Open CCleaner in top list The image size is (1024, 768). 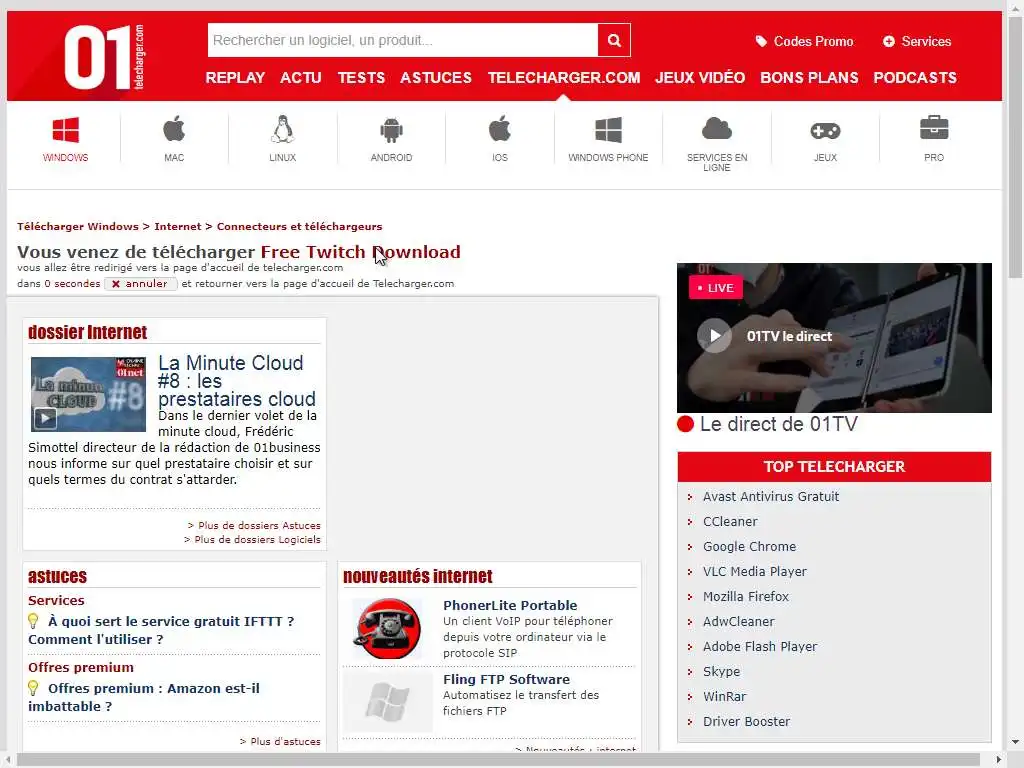(730, 521)
